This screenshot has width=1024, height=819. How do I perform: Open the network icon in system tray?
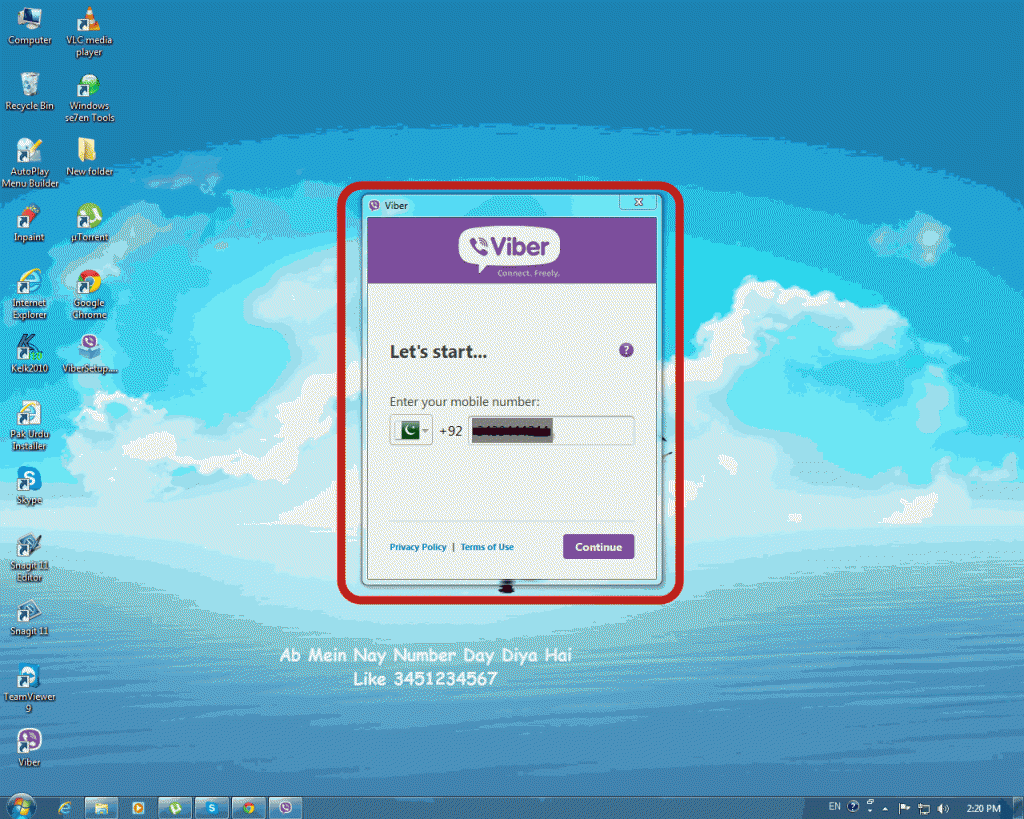coord(923,809)
